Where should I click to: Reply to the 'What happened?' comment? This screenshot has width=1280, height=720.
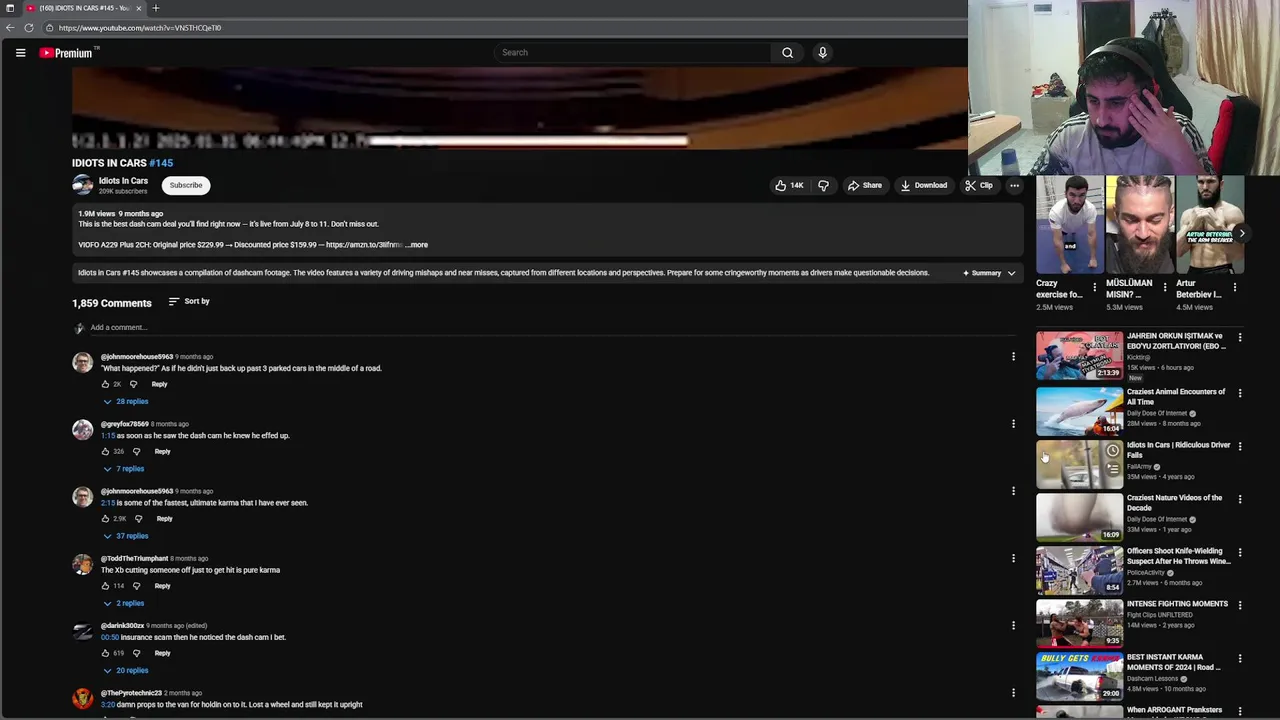tap(159, 384)
